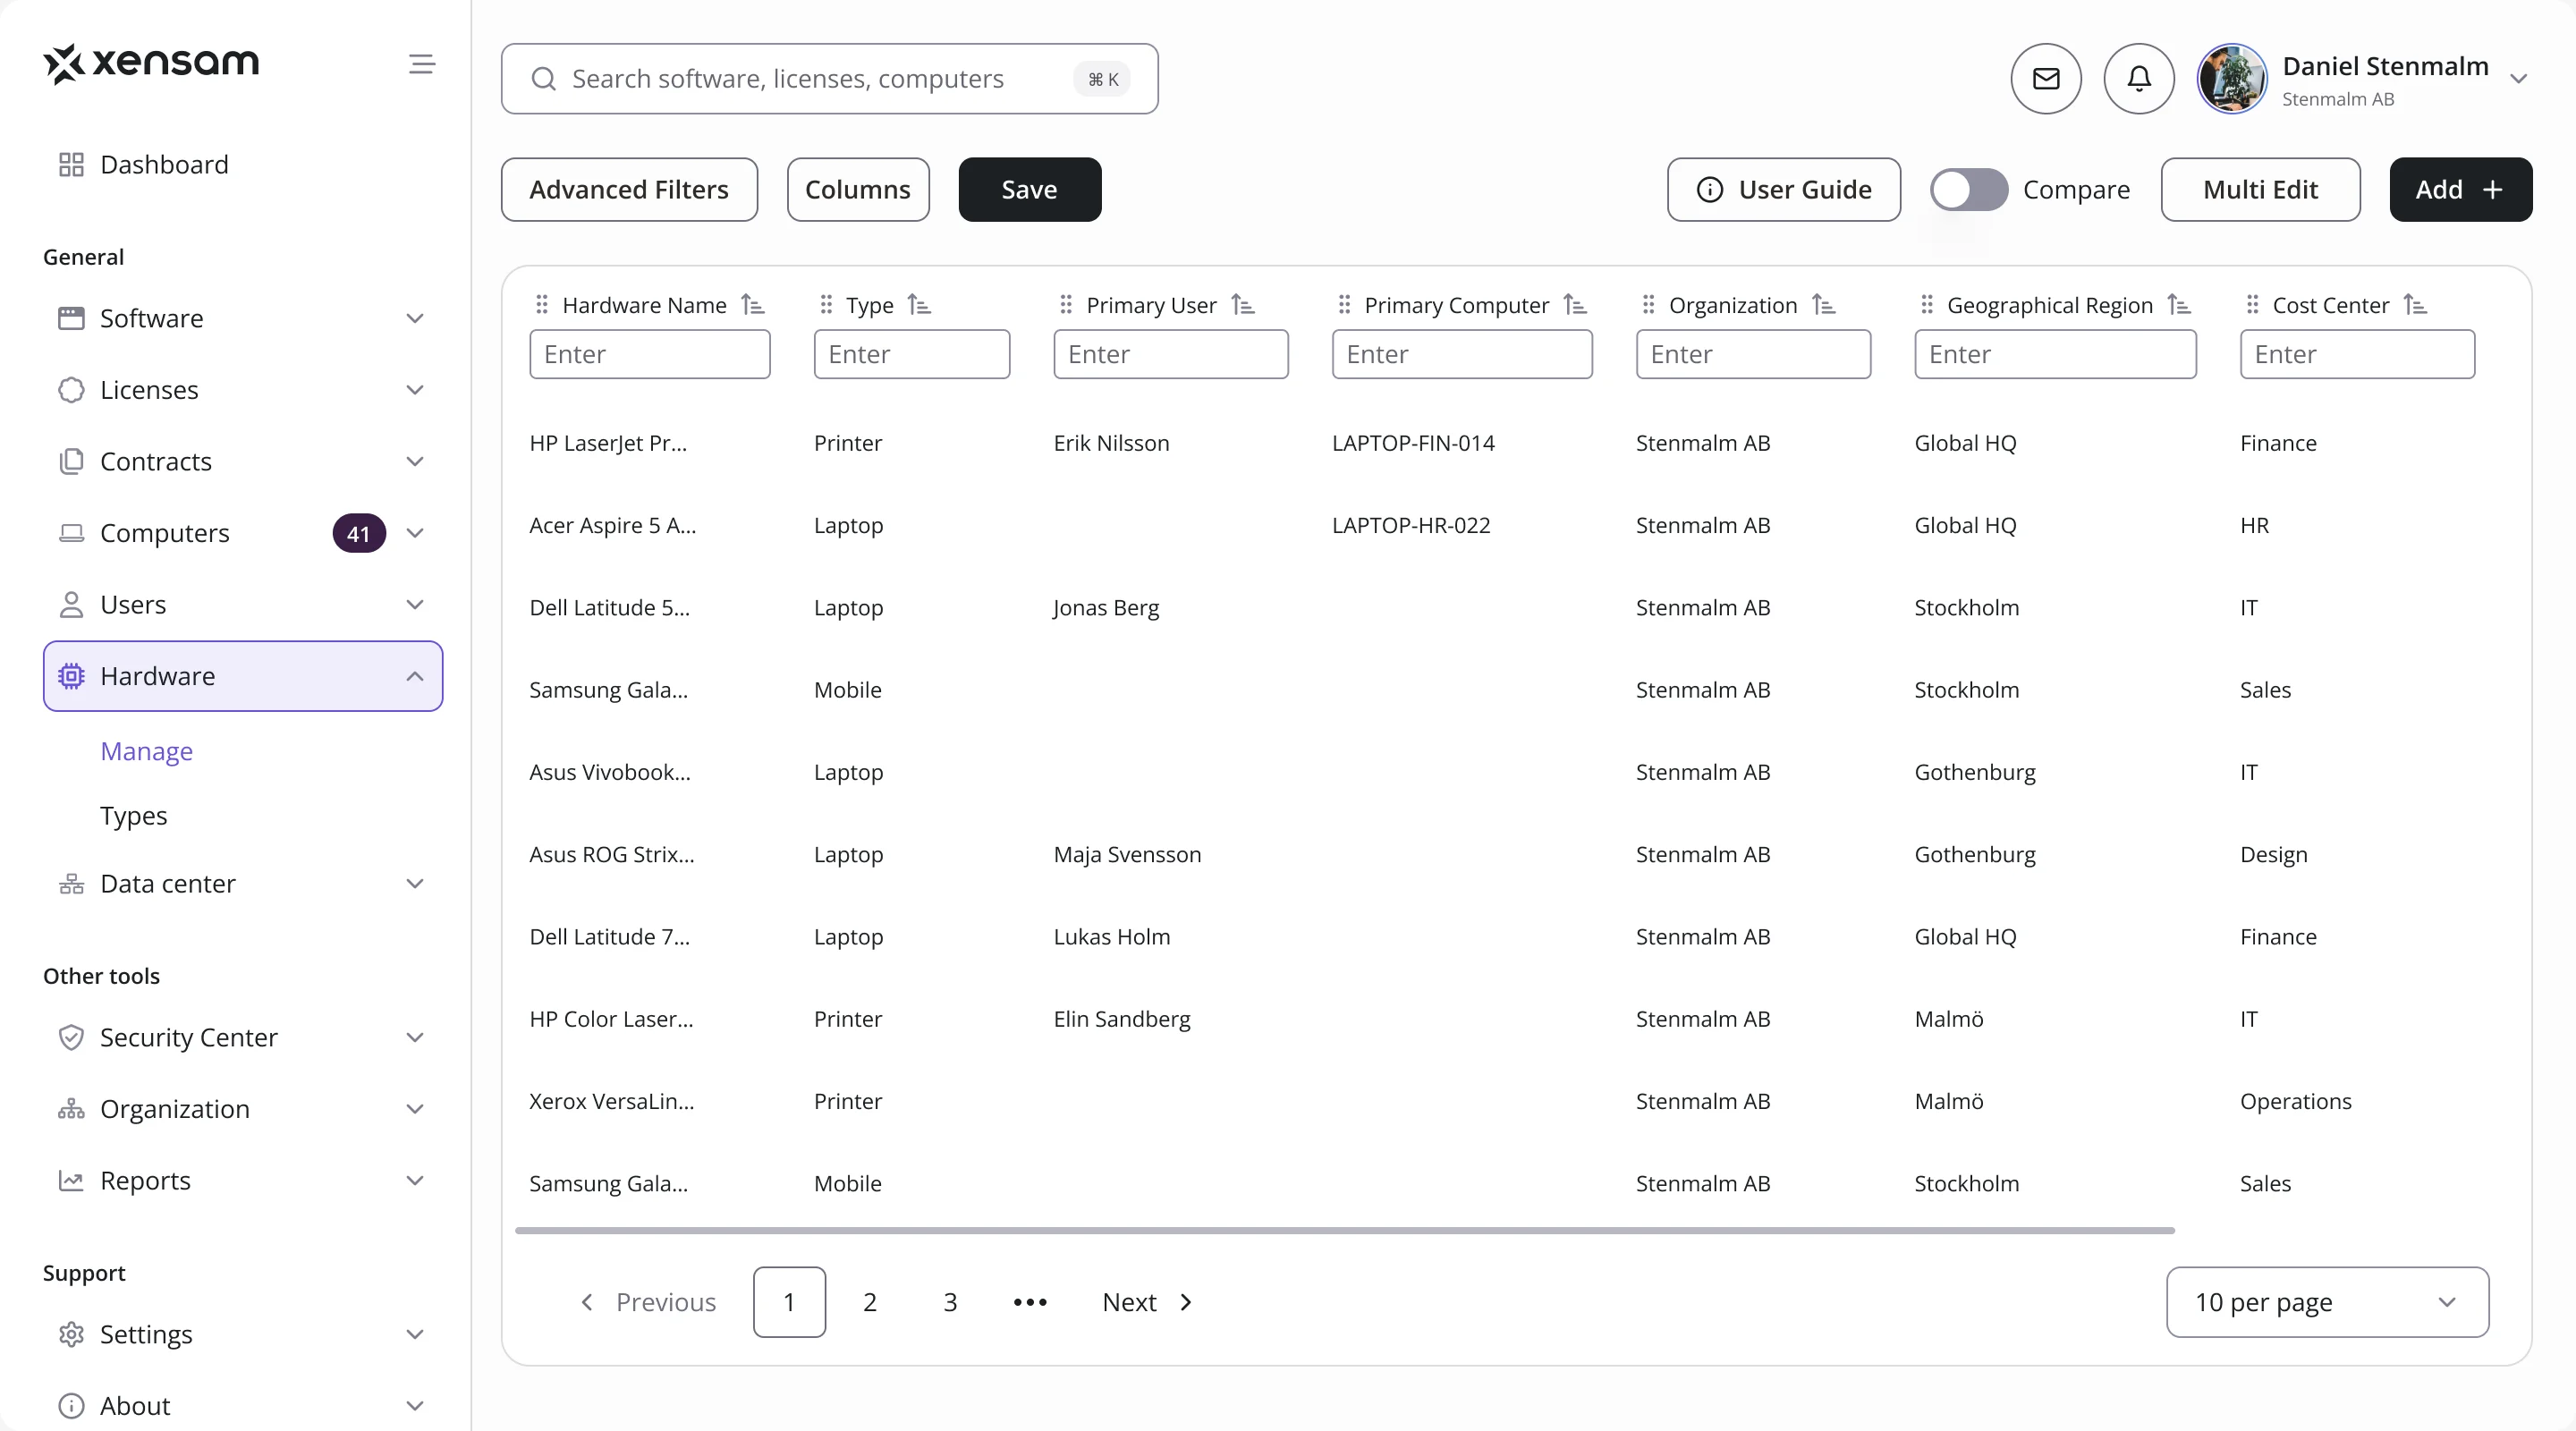The height and width of the screenshot is (1431, 2576).
Task: Expand the Contracts menu chevron
Action: pyautogui.click(x=415, y=461)
